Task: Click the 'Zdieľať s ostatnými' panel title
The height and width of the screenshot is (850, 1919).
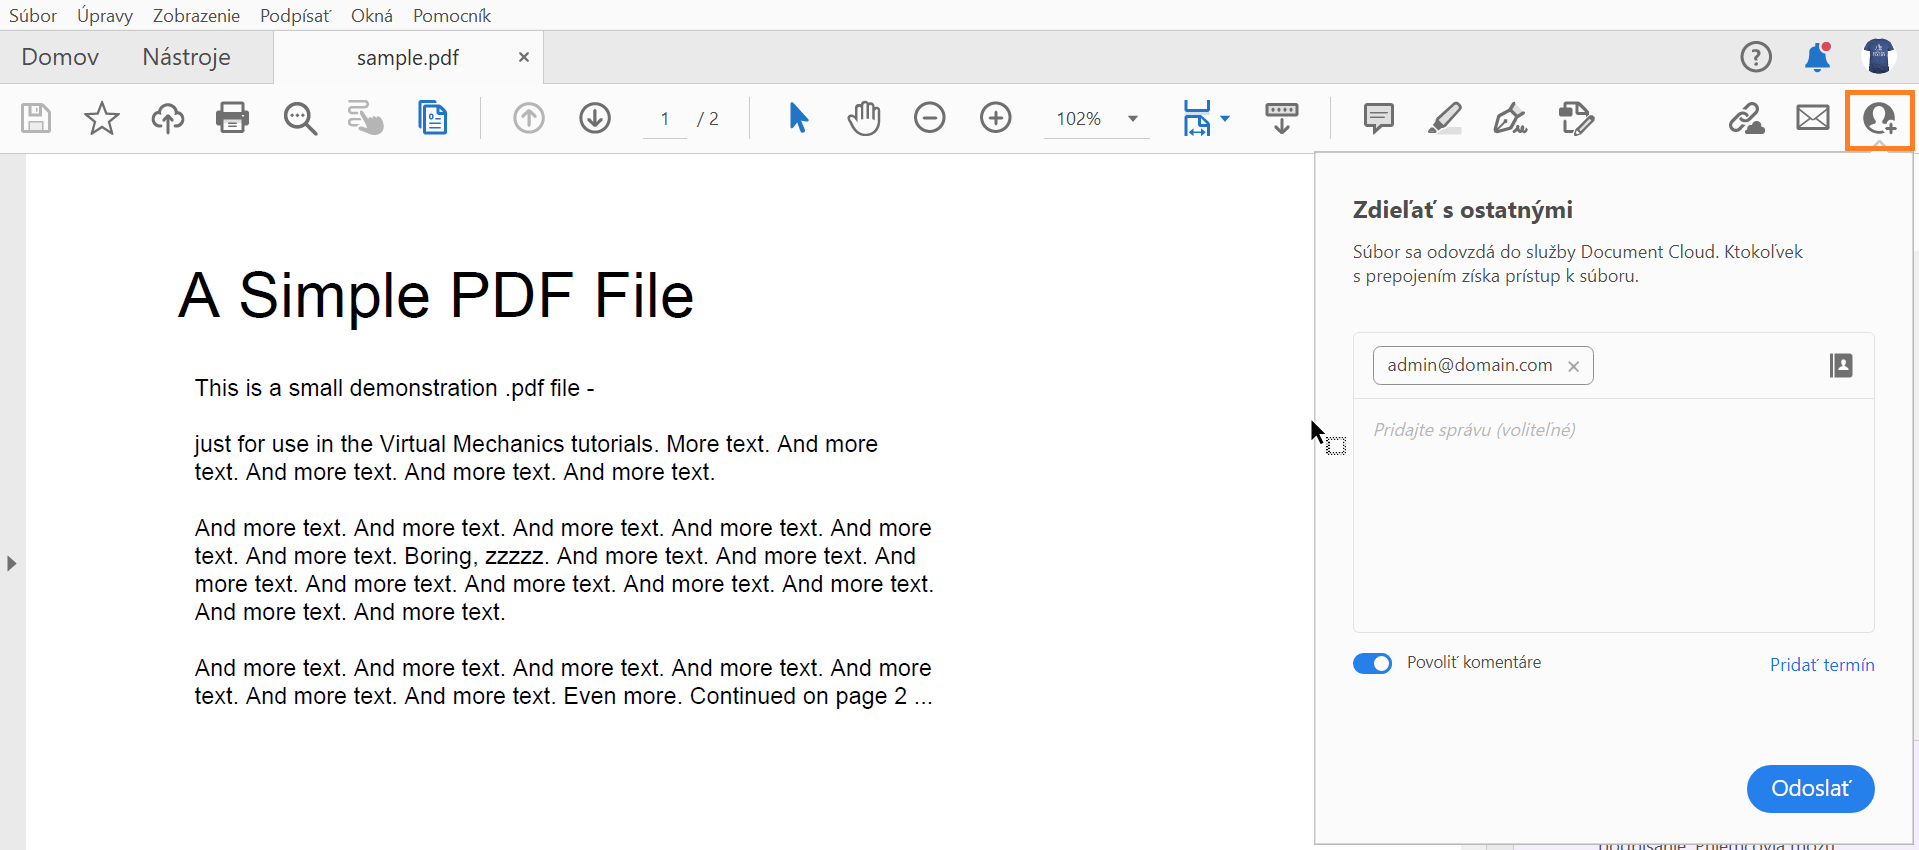Action: pyautogui.click(x=1462, y=210)
